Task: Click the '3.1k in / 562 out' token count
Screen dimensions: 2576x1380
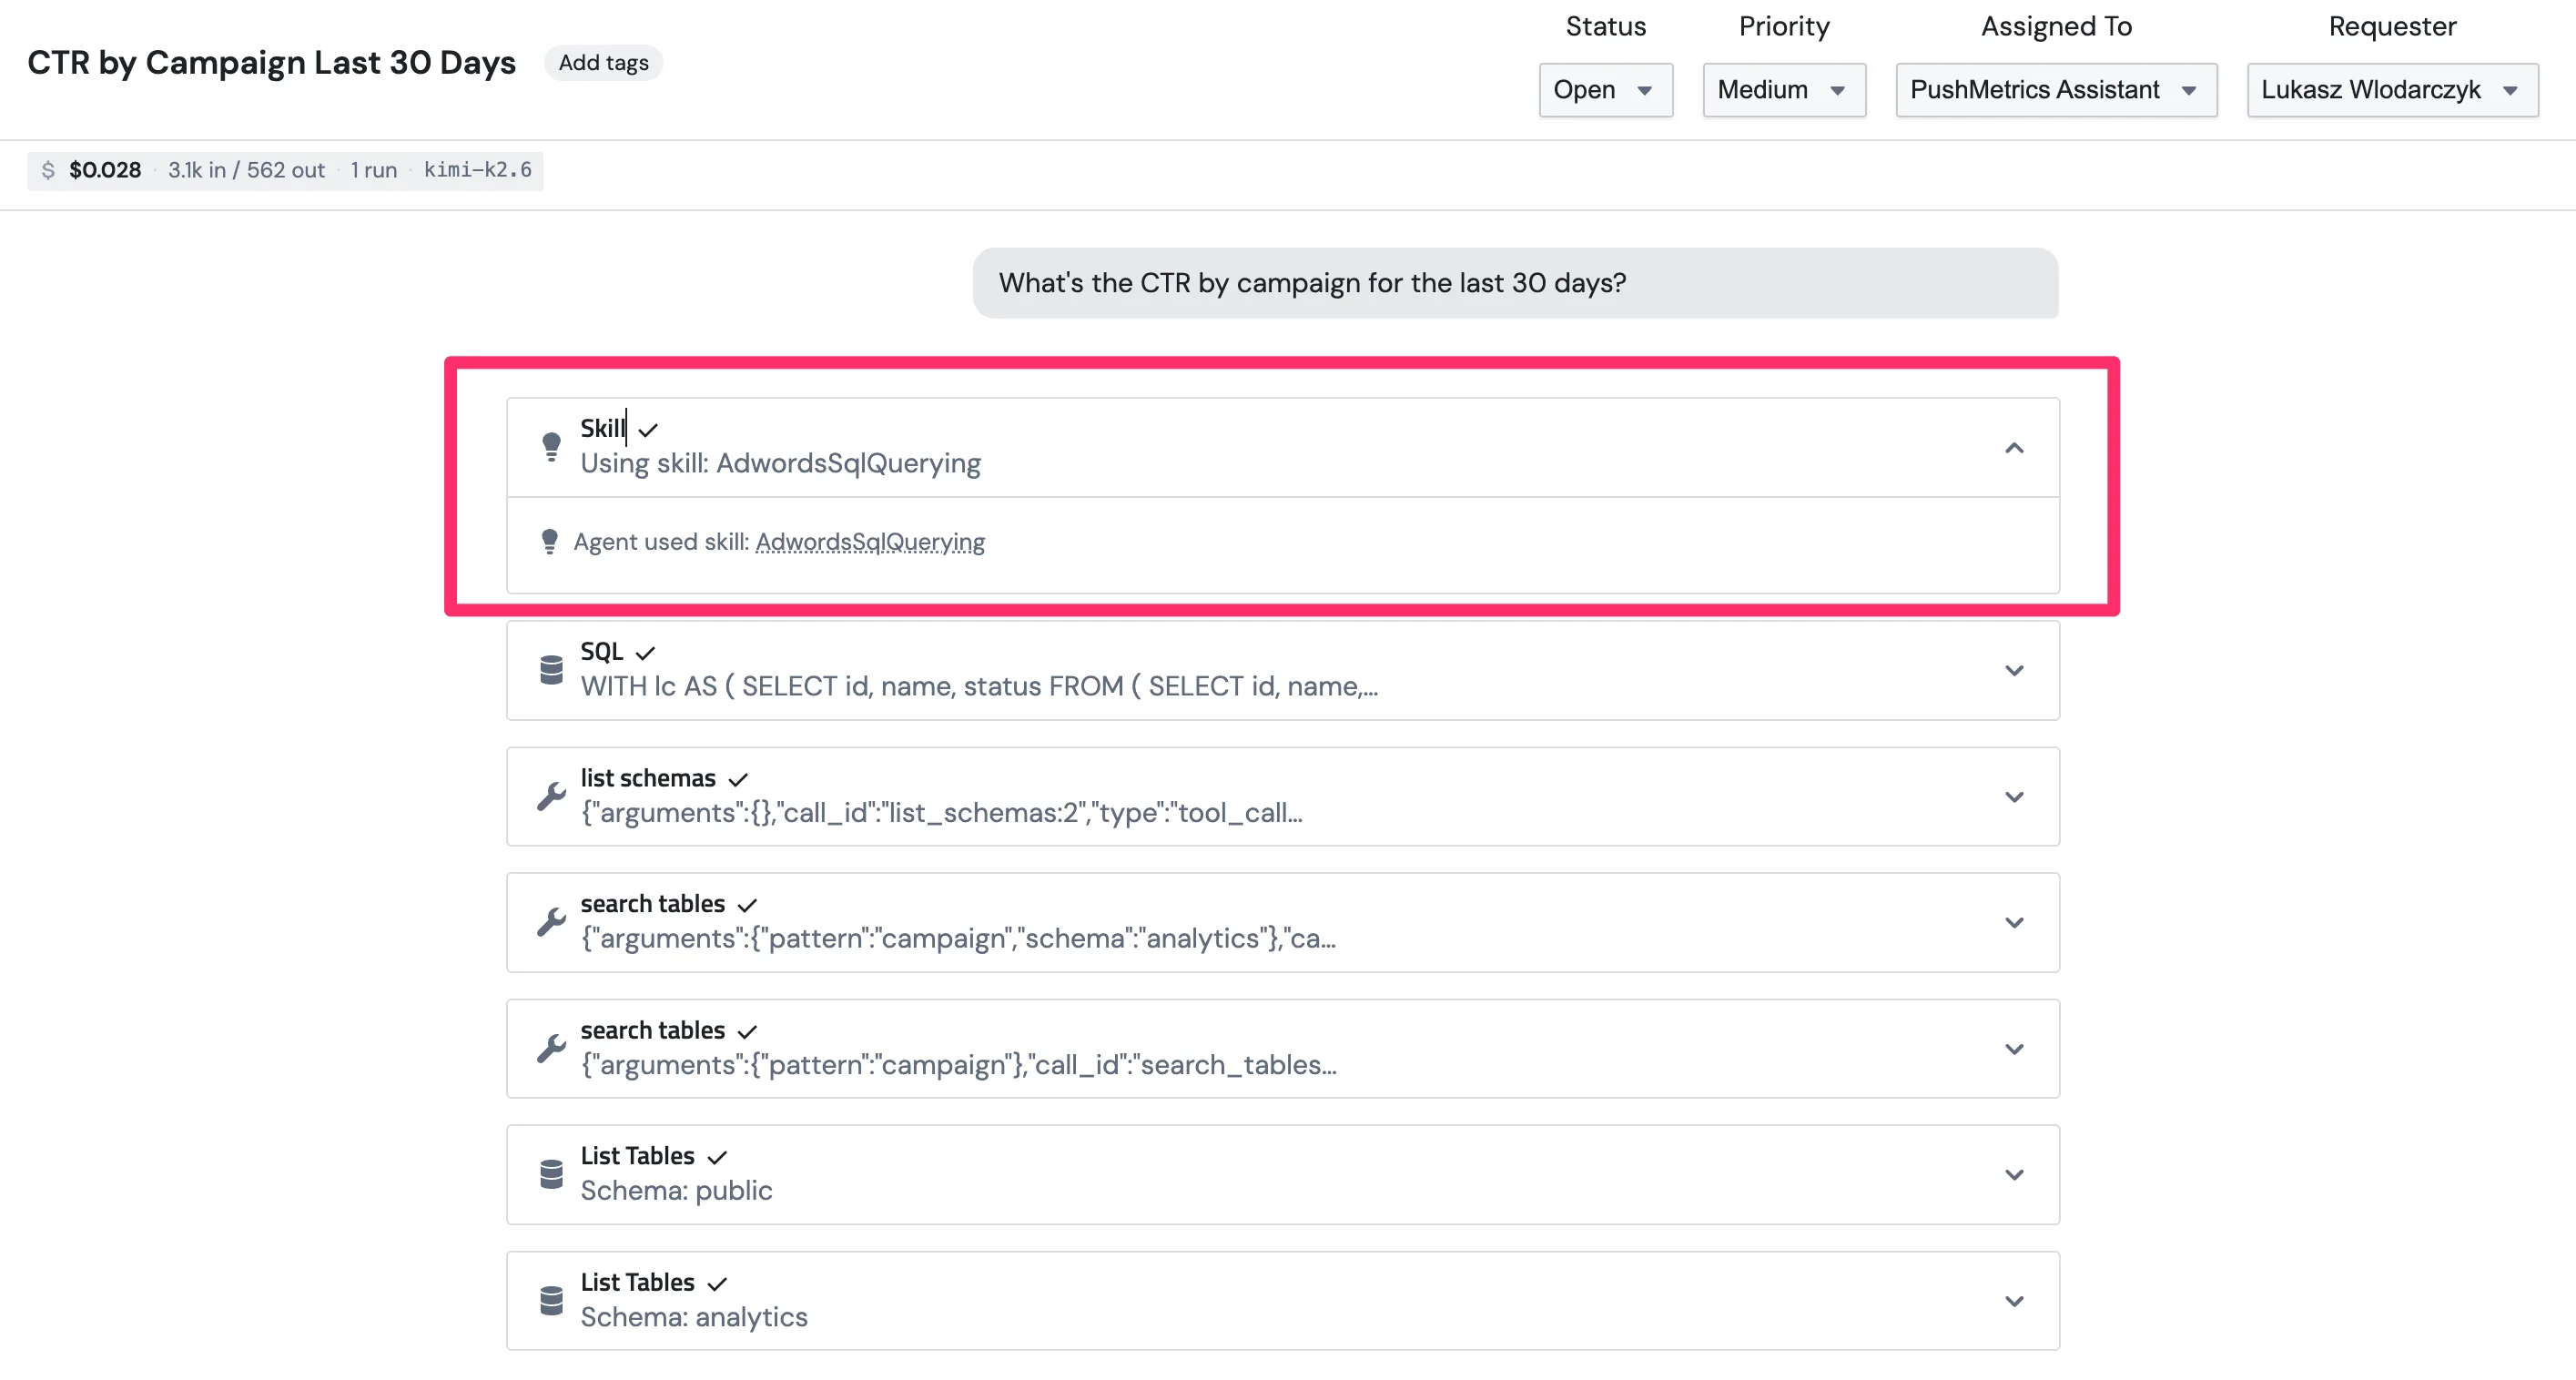Action: pyautogui.click(x=246, y=170)
